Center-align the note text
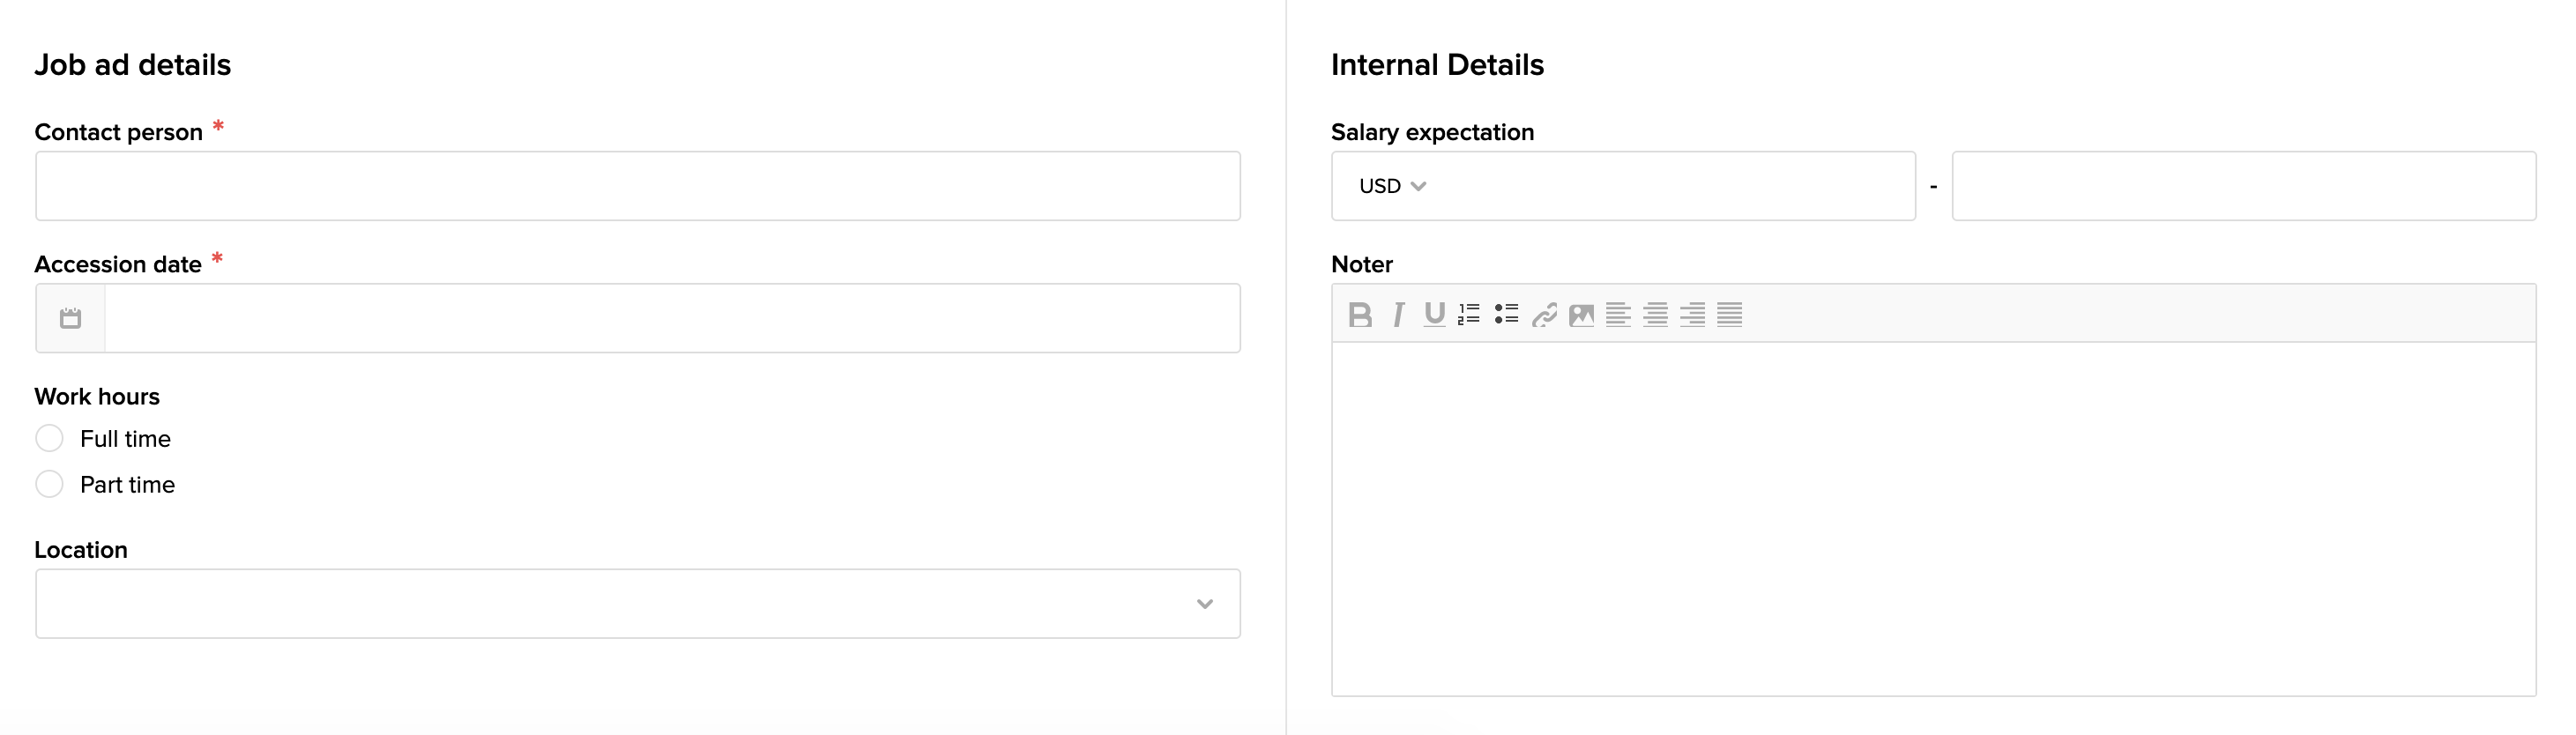The image size is (2576, 735). [1655, 315]
